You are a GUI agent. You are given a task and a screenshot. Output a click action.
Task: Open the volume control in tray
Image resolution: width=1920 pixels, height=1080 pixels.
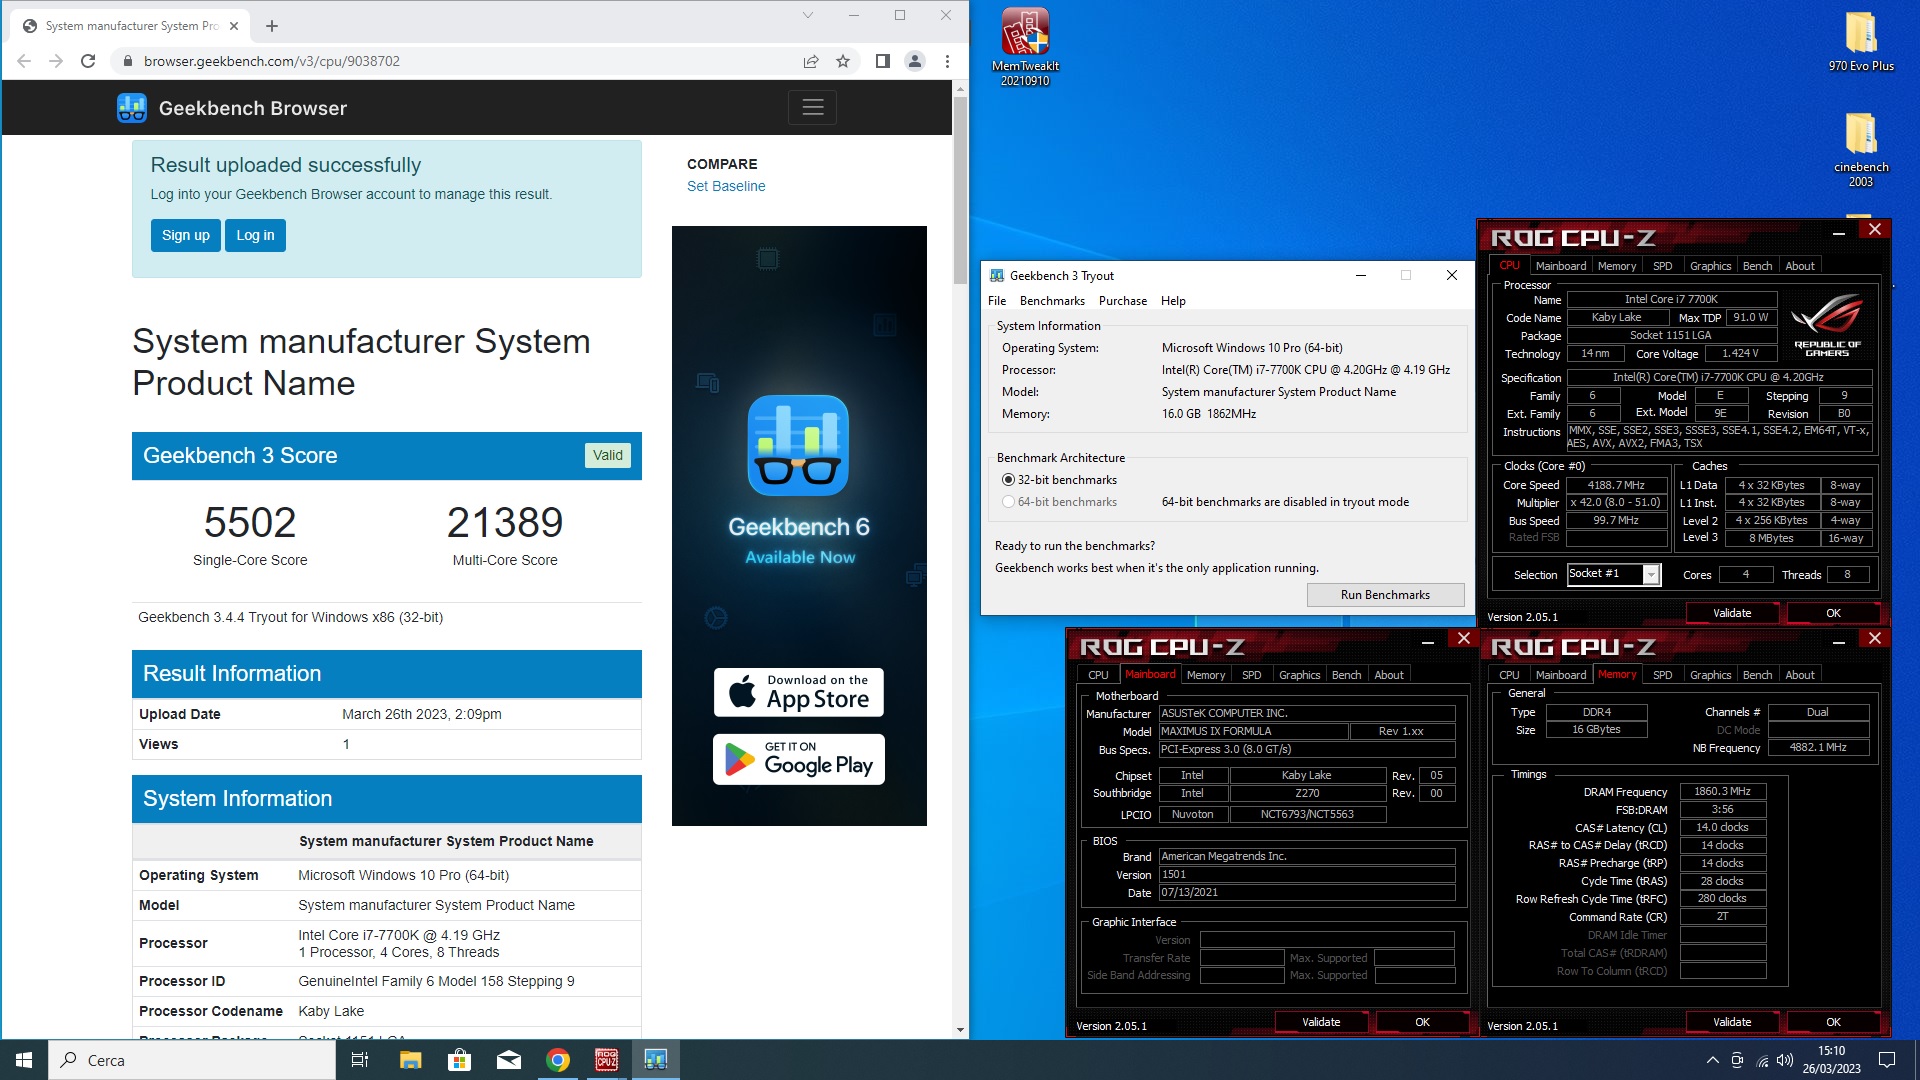pyautogui.click(x=1785, y=1060)
